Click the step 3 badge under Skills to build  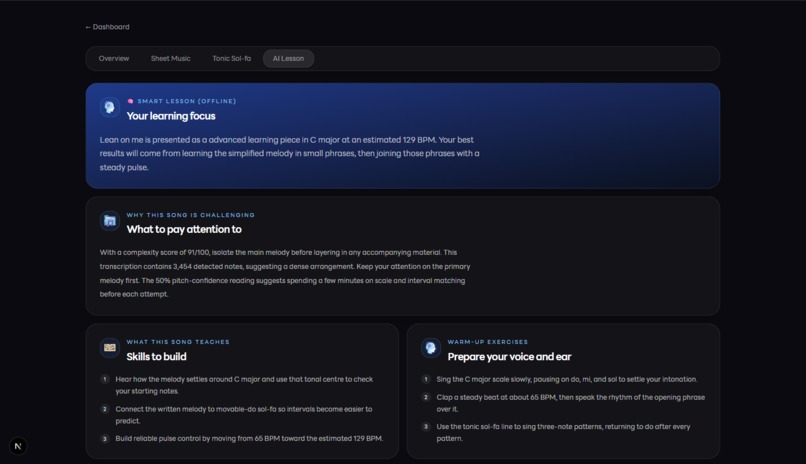[105, 439]
